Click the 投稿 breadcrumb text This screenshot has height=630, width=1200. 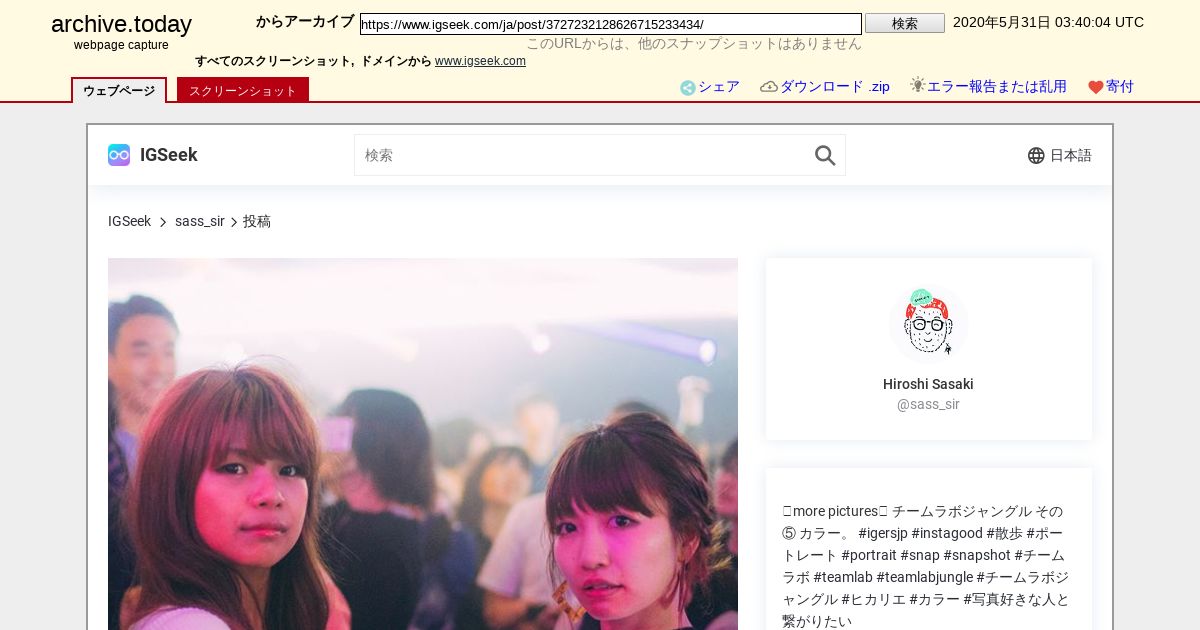pyautogui.click(x=257, y=221)
